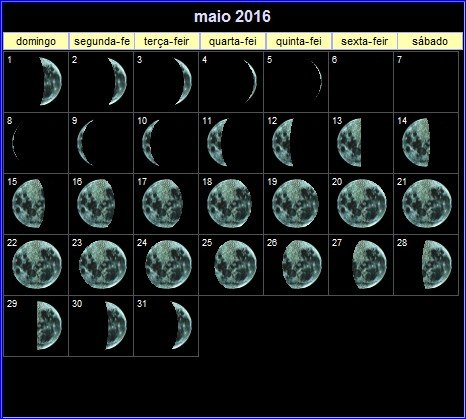Select the crescent moon on day 9

point(85,143)
